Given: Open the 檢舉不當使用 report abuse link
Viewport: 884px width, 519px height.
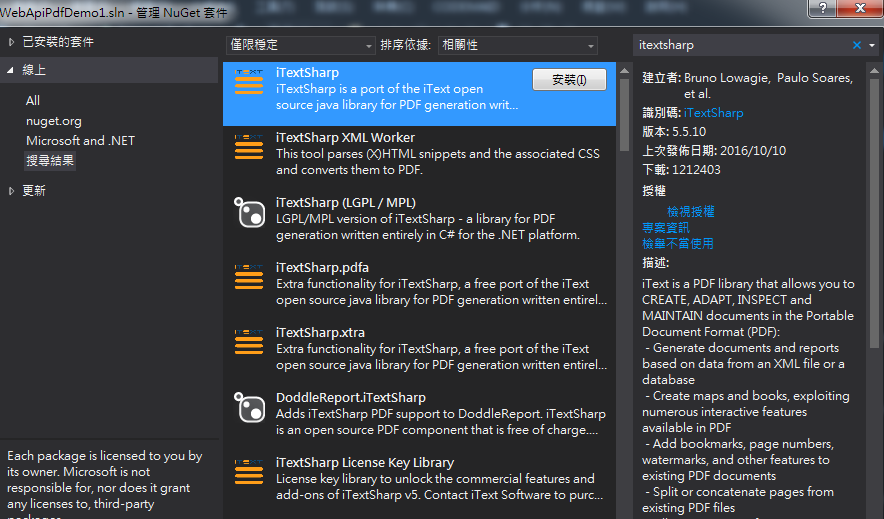Looking at the screenshot, I should 678,243.
